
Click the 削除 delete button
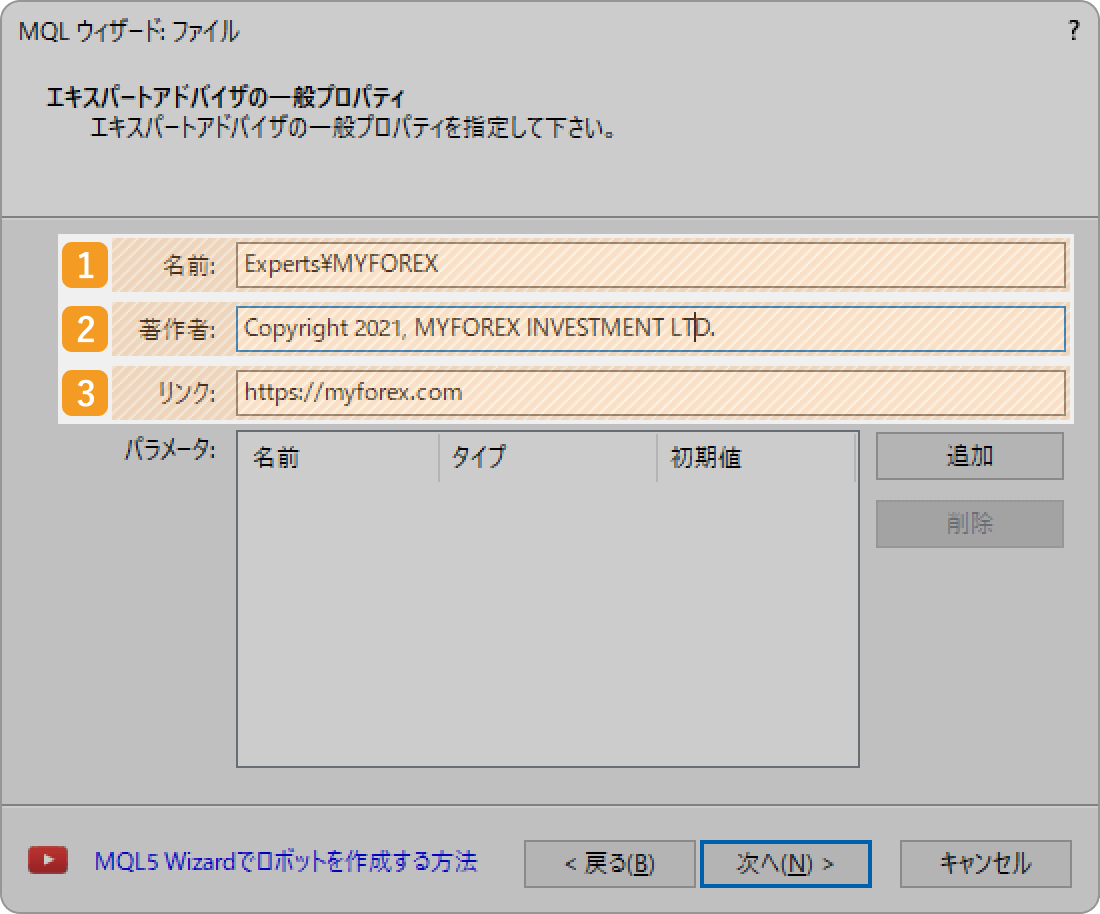pos(970,523)
